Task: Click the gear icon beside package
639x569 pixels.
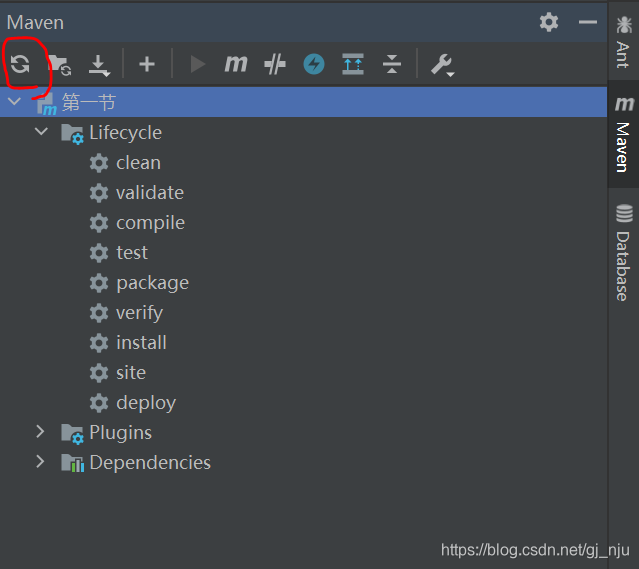Action: (99, 283)
